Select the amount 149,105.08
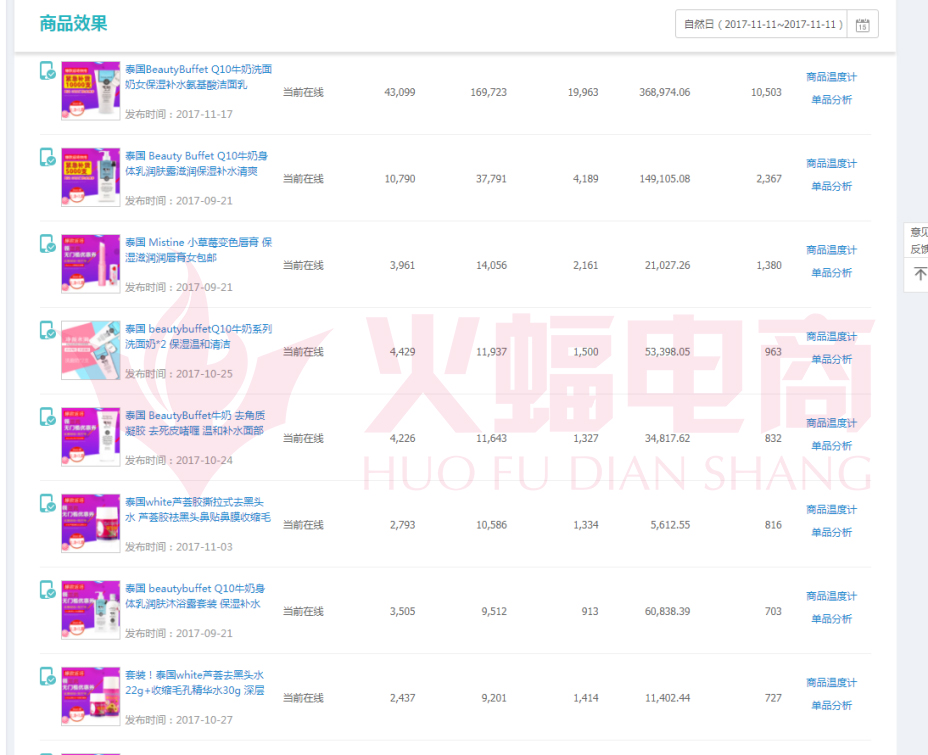Viewport: 928px width, 755px height. pyautogui.click(x=664, y=179)
